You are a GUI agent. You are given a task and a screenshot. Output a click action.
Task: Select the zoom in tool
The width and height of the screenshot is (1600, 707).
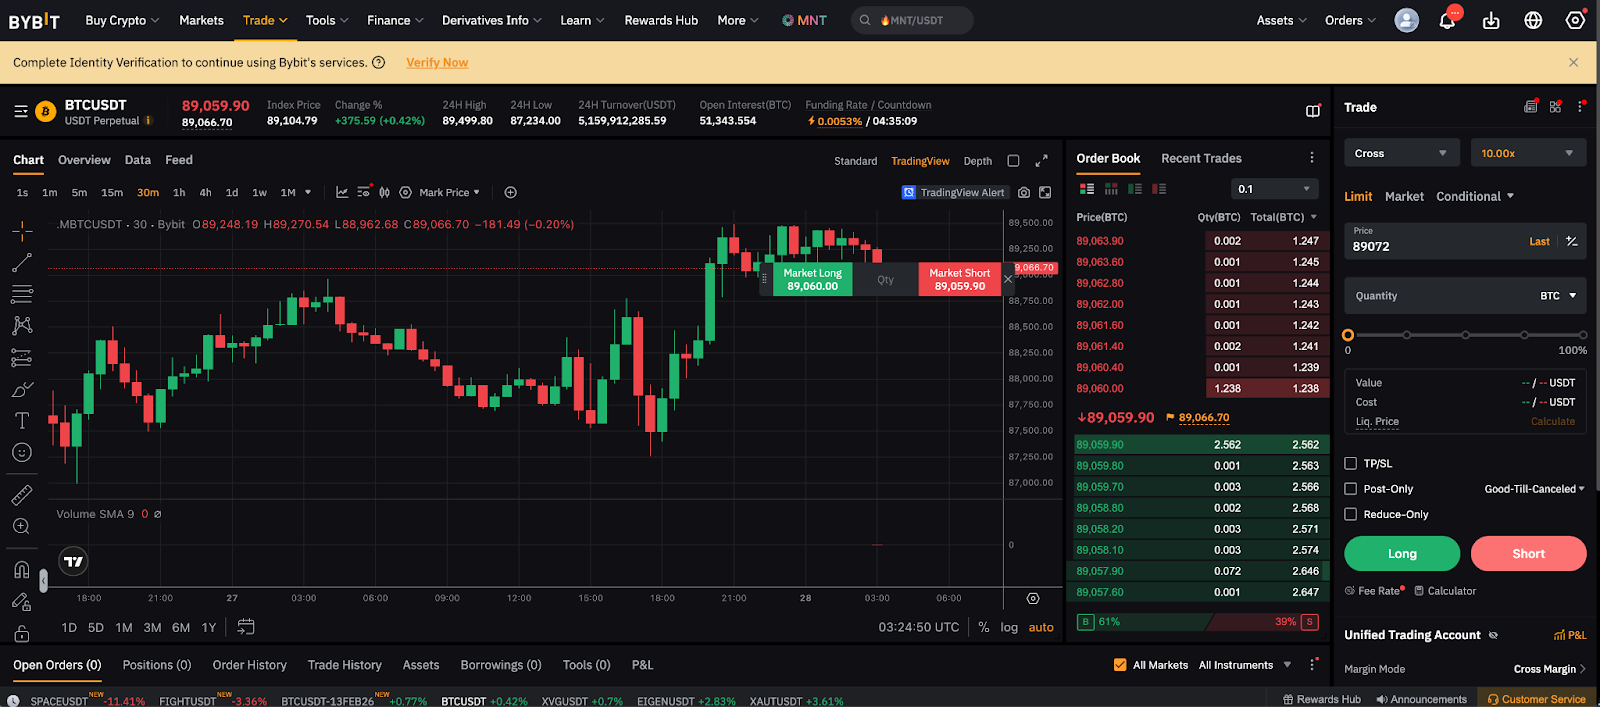(x=22, y=527)
